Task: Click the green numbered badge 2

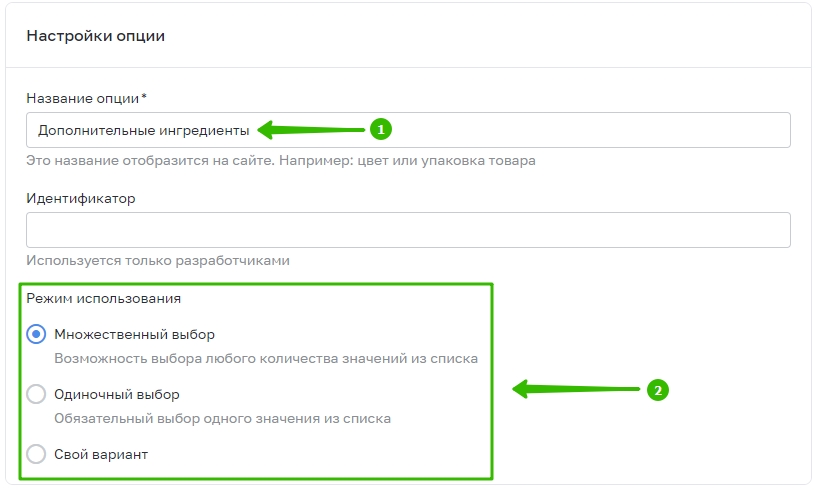Action: (x=658, y=390)
